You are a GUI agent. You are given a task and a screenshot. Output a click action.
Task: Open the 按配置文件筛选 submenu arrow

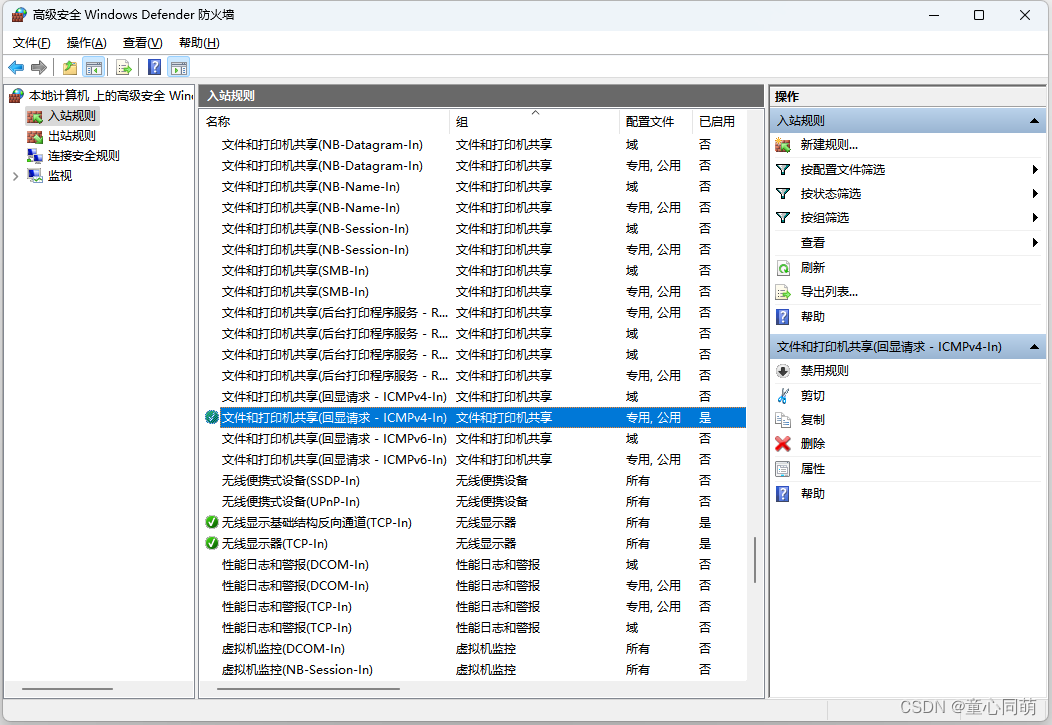[x=1035, y=170]
